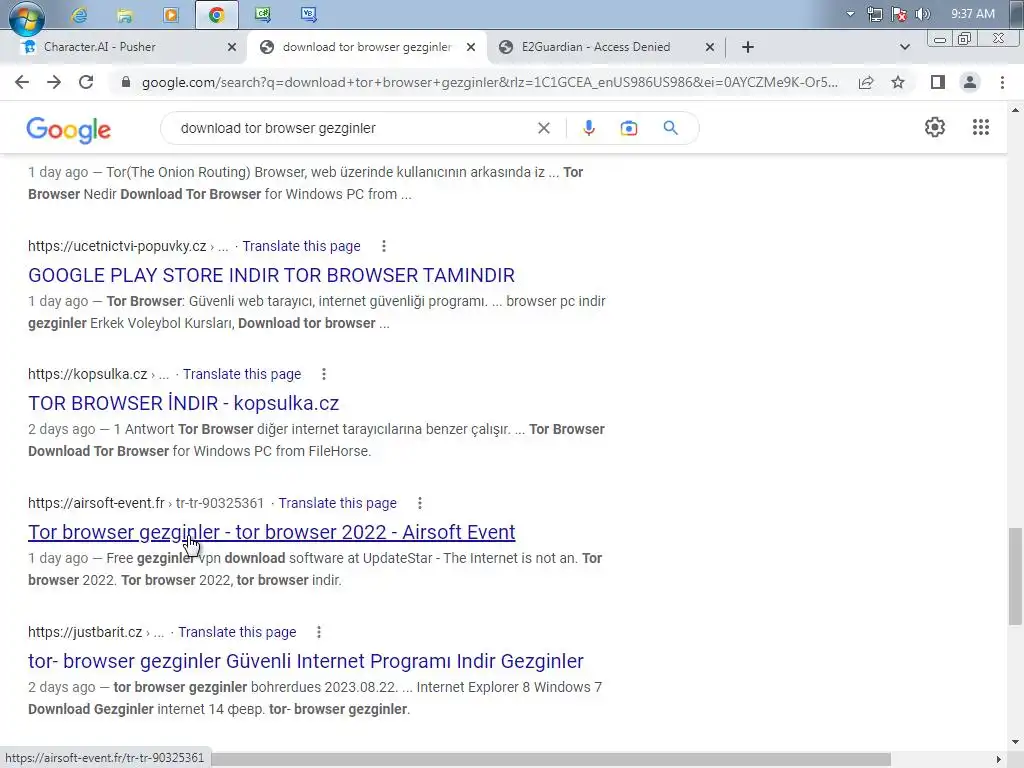Open GOOGLE PLAY STORE INDIR TOR BROWSER TAMINDIR
The image size is (1024, 768).
[x=271, y=275]
